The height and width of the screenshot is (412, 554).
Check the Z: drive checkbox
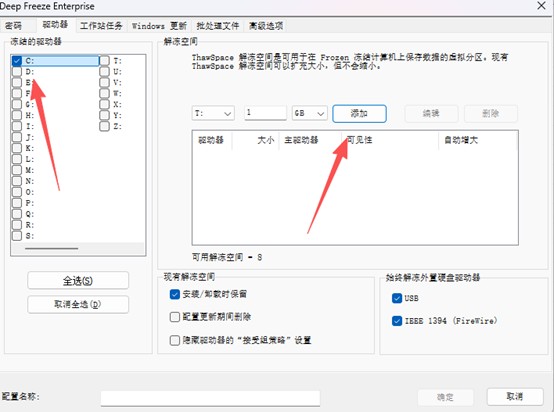coord(105,126)
